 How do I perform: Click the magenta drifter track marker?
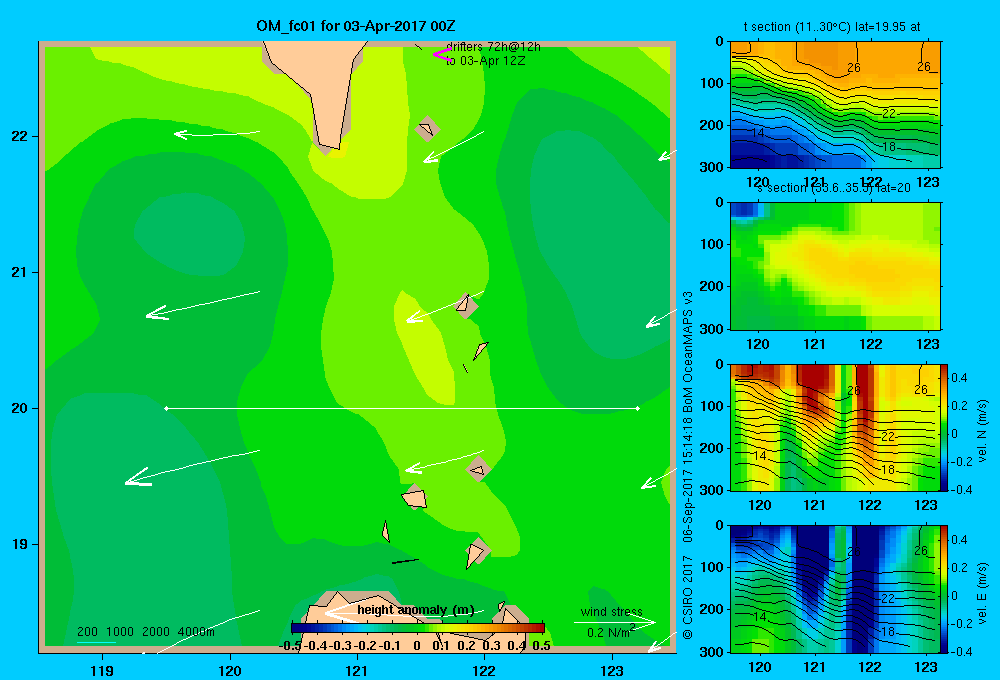(442, 54)
